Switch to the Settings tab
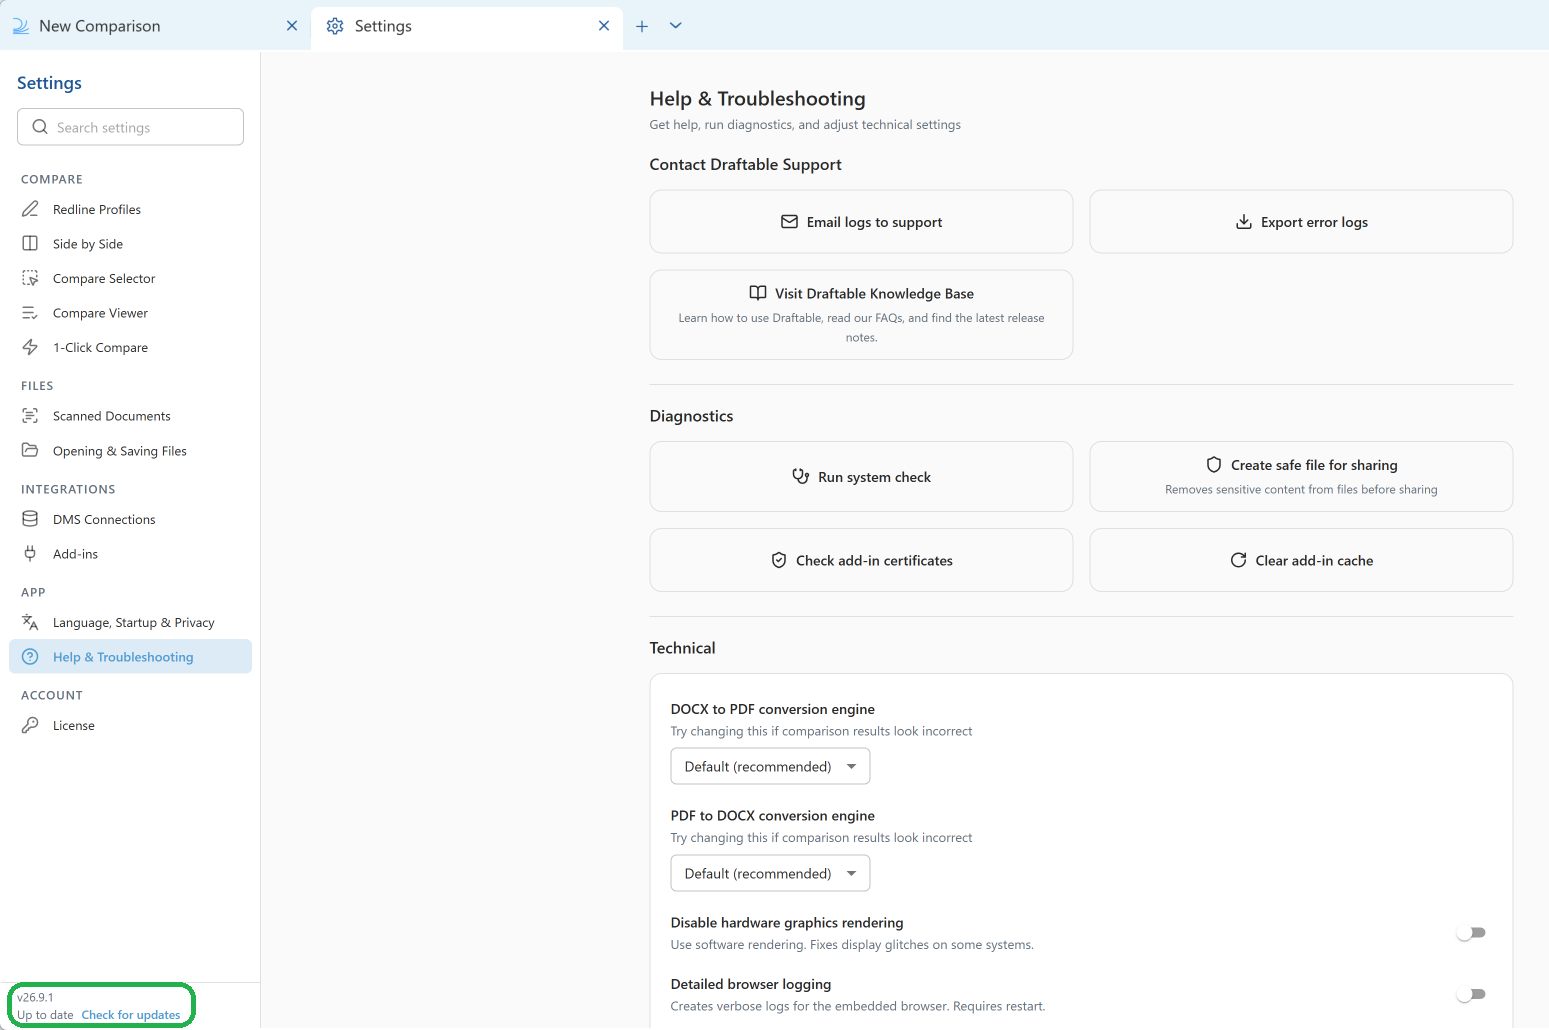The height and width of the screenshot is (1030, 1549). (x=467, y=26)
